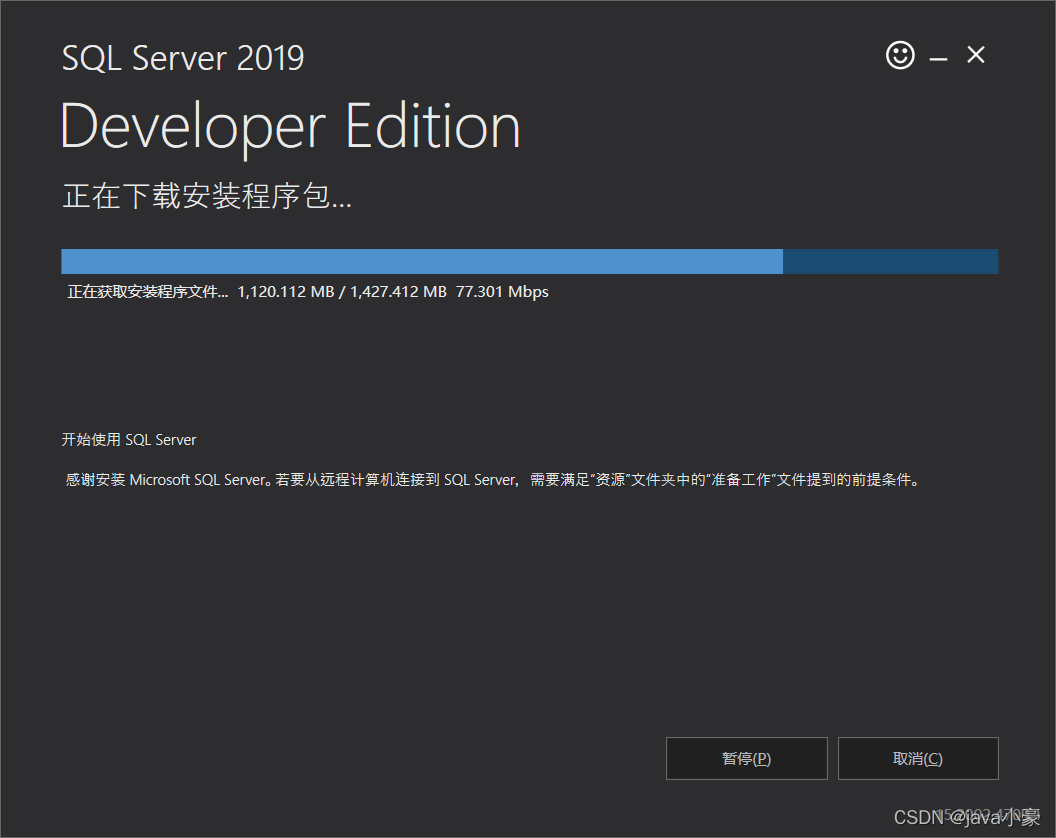
Task: Click the 1,427.412 MB total size text
Action: point(398,292)
